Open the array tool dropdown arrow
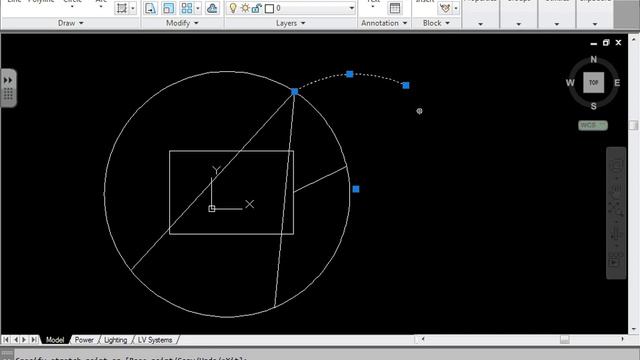The height and width of the screenshot is (360, 640). point(198,8)
